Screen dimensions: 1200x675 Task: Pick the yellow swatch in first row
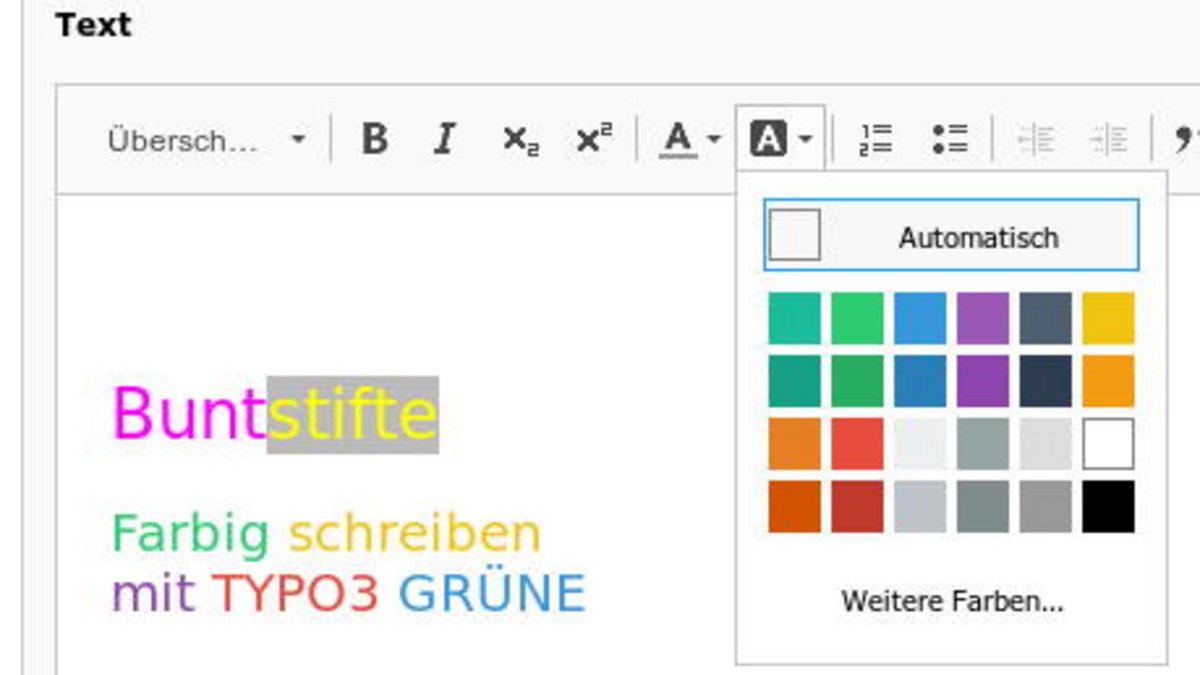pos(1108,318)
